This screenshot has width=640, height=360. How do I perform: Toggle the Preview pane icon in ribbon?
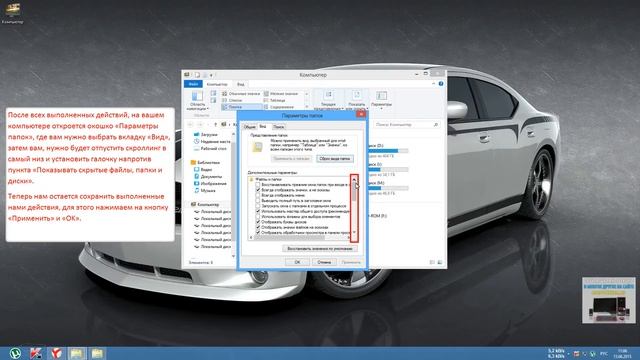tap(213, 93)
